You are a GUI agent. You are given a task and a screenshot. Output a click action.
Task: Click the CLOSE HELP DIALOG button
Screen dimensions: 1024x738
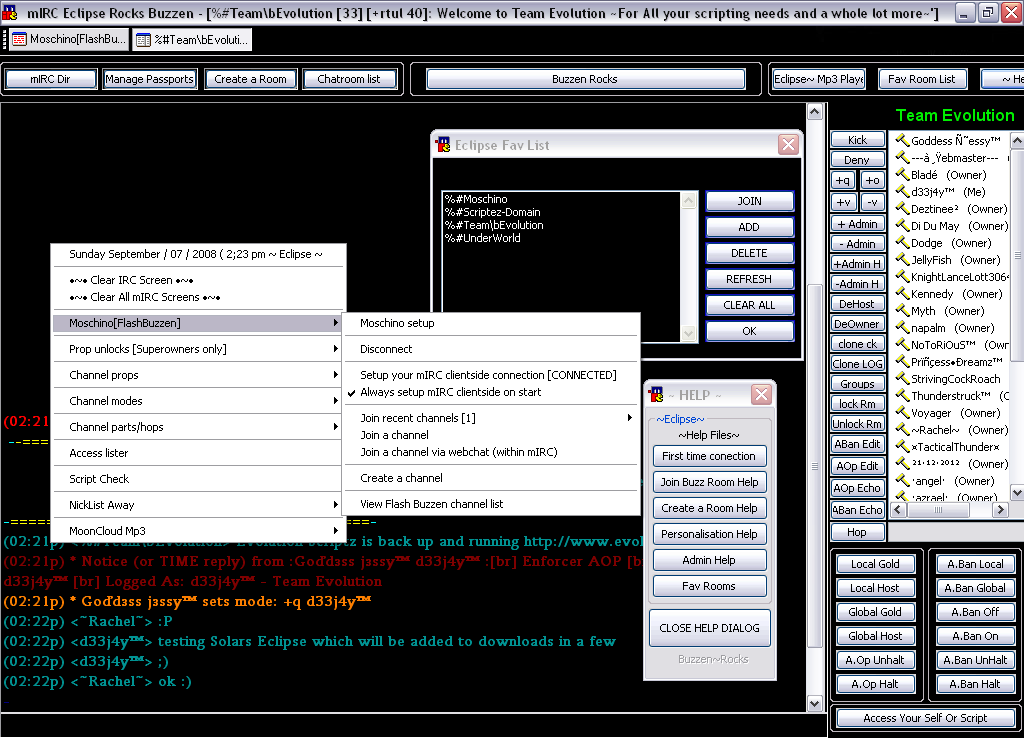pos(710,628)
